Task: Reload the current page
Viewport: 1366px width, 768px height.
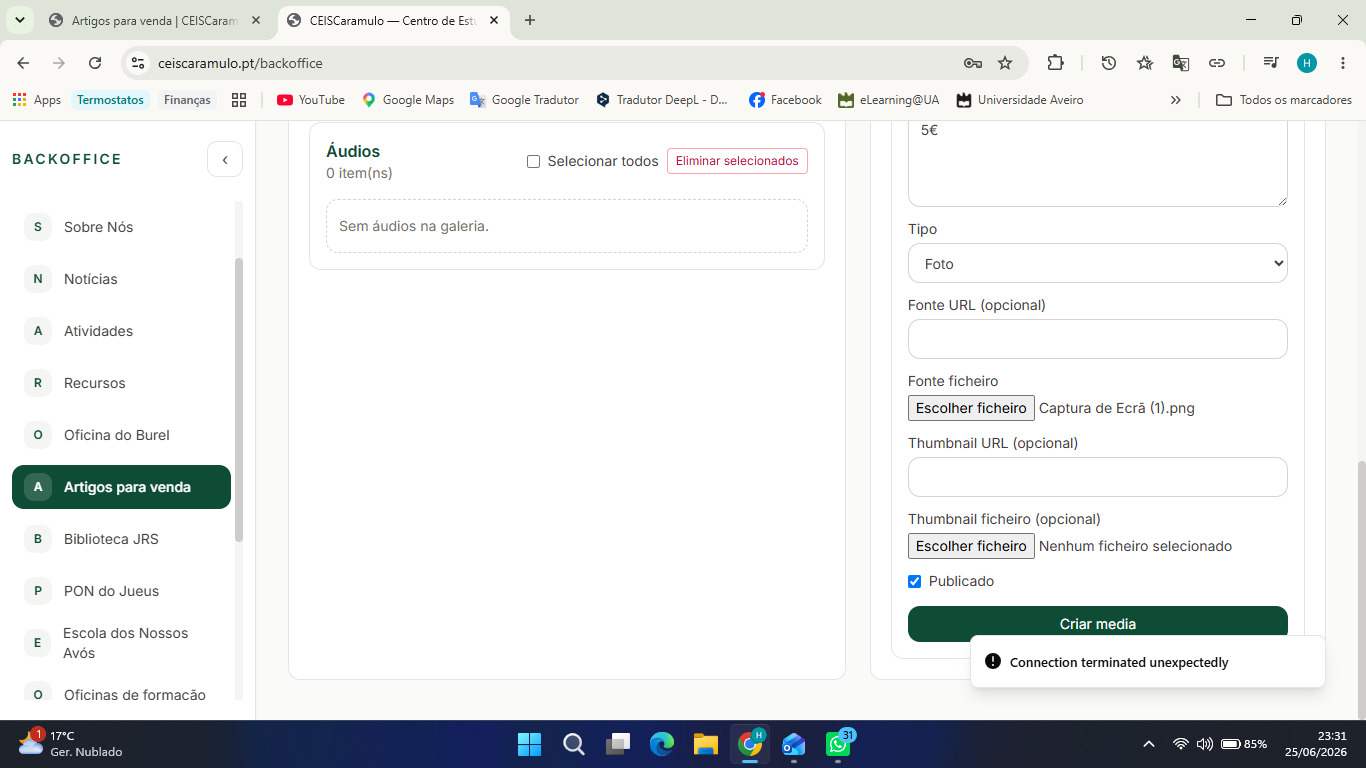Action: point(95,63)
